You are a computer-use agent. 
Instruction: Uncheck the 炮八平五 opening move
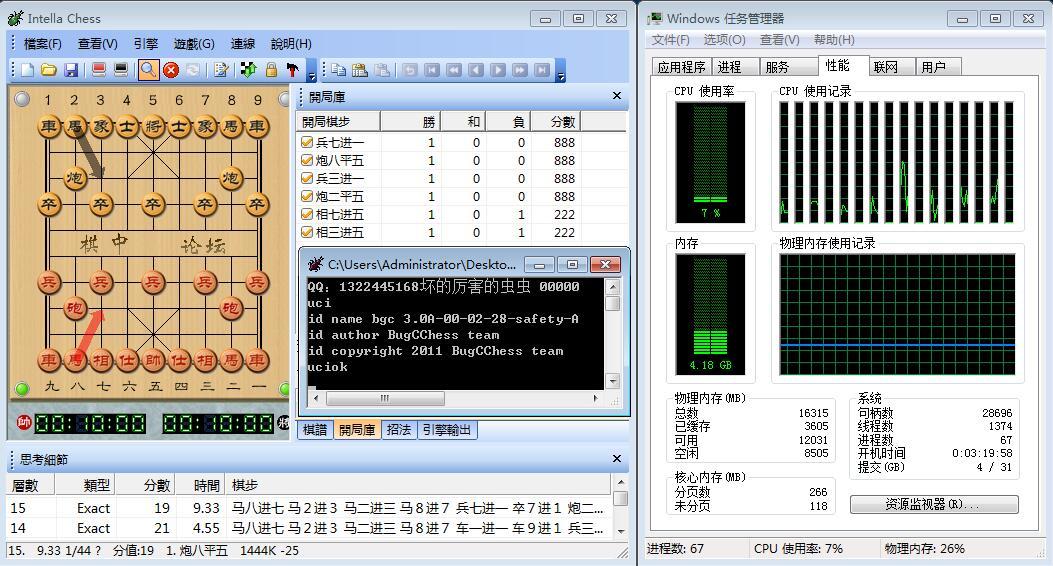pos(307,160)
